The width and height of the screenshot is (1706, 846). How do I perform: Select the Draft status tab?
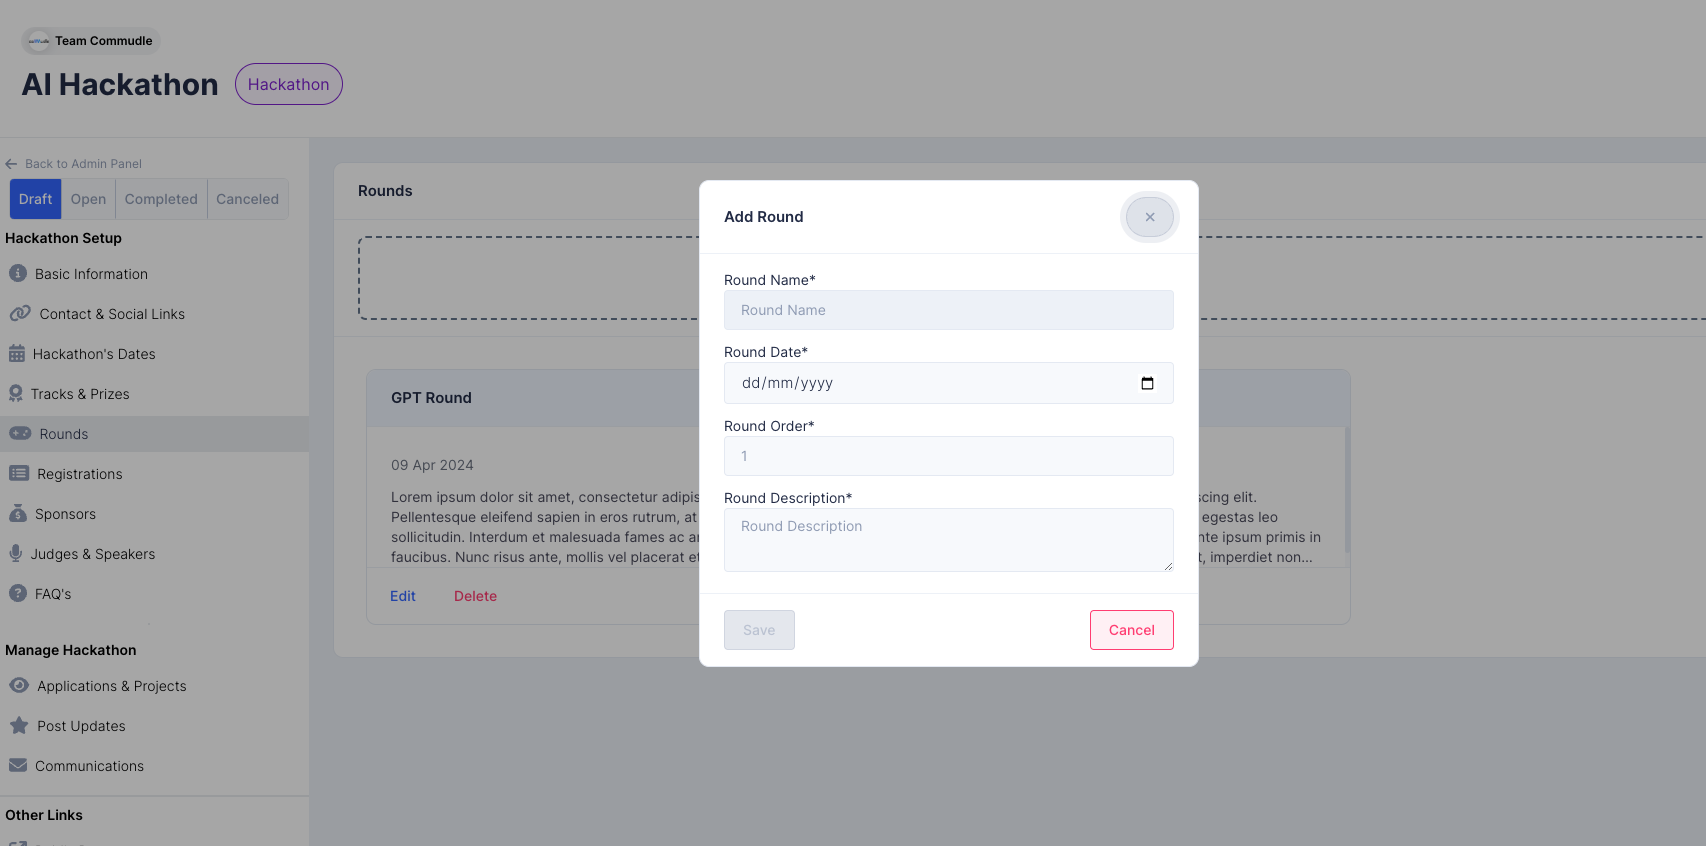click(x=35, y=199)
